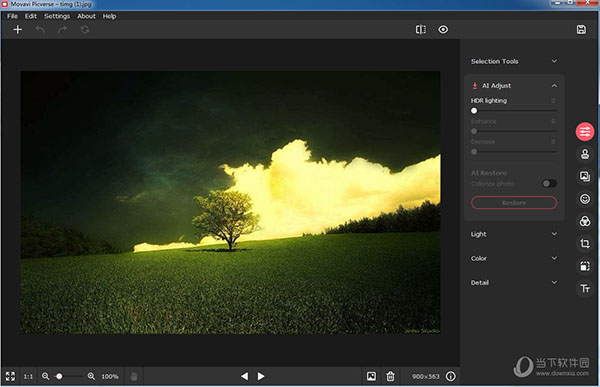
Task: Select the red Adjust sliders icon
Action: (x=585, y=132)
